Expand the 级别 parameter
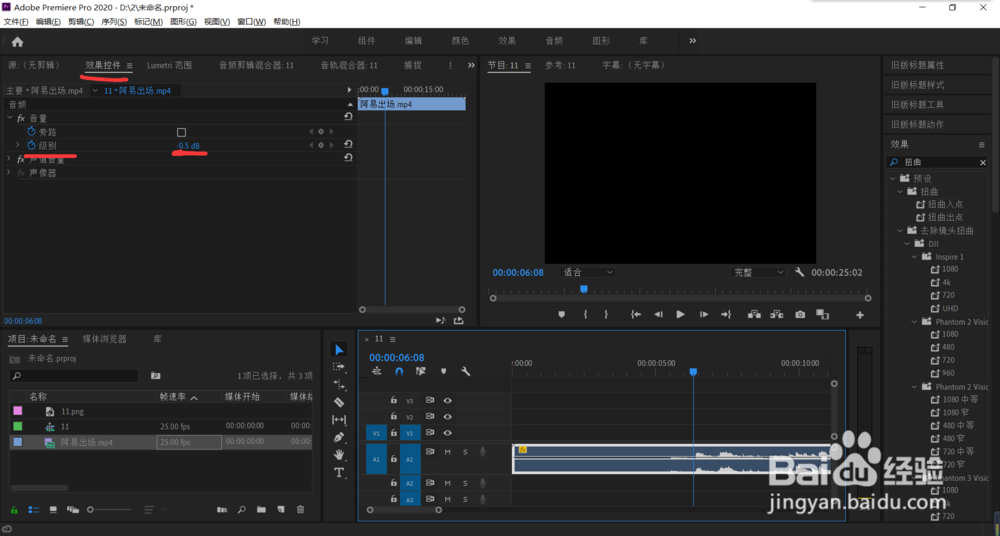Viewport: 1000px width, 536px height. 18,145
